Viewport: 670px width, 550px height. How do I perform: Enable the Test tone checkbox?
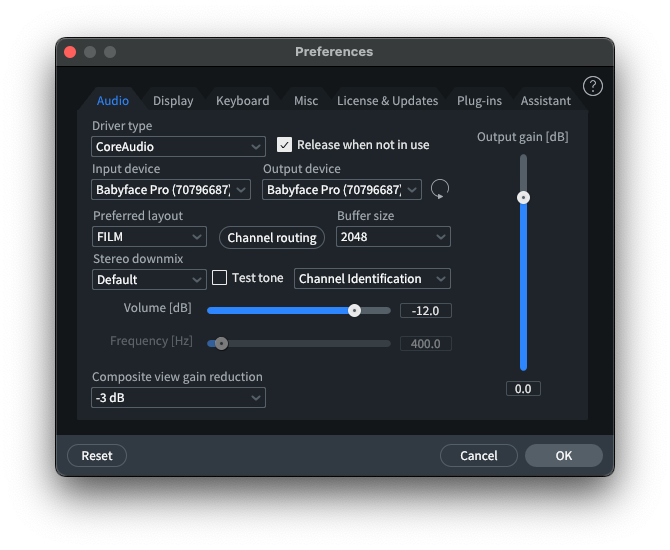click(220, 278)
